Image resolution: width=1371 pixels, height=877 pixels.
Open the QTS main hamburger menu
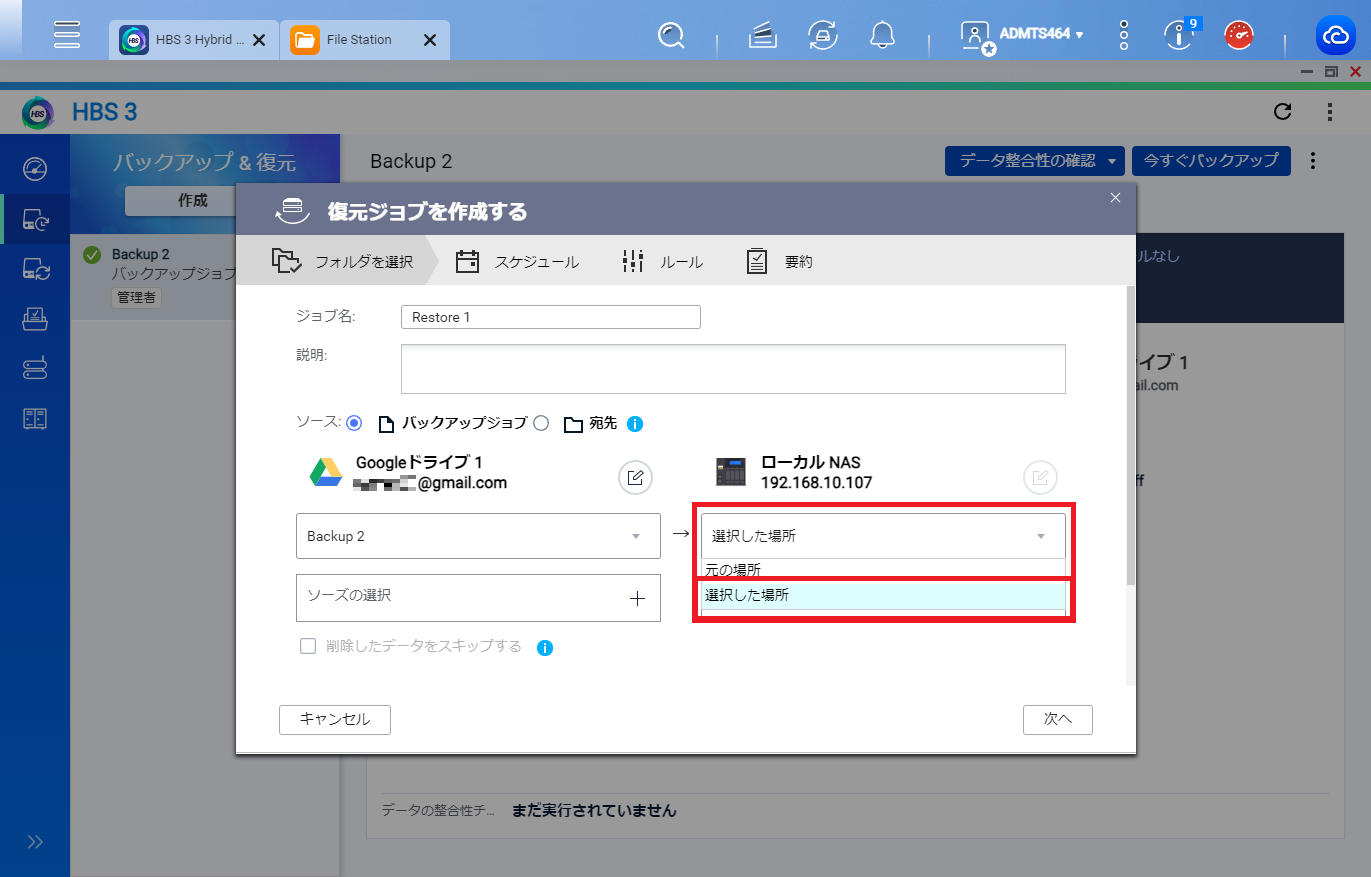tap(67, 33)
